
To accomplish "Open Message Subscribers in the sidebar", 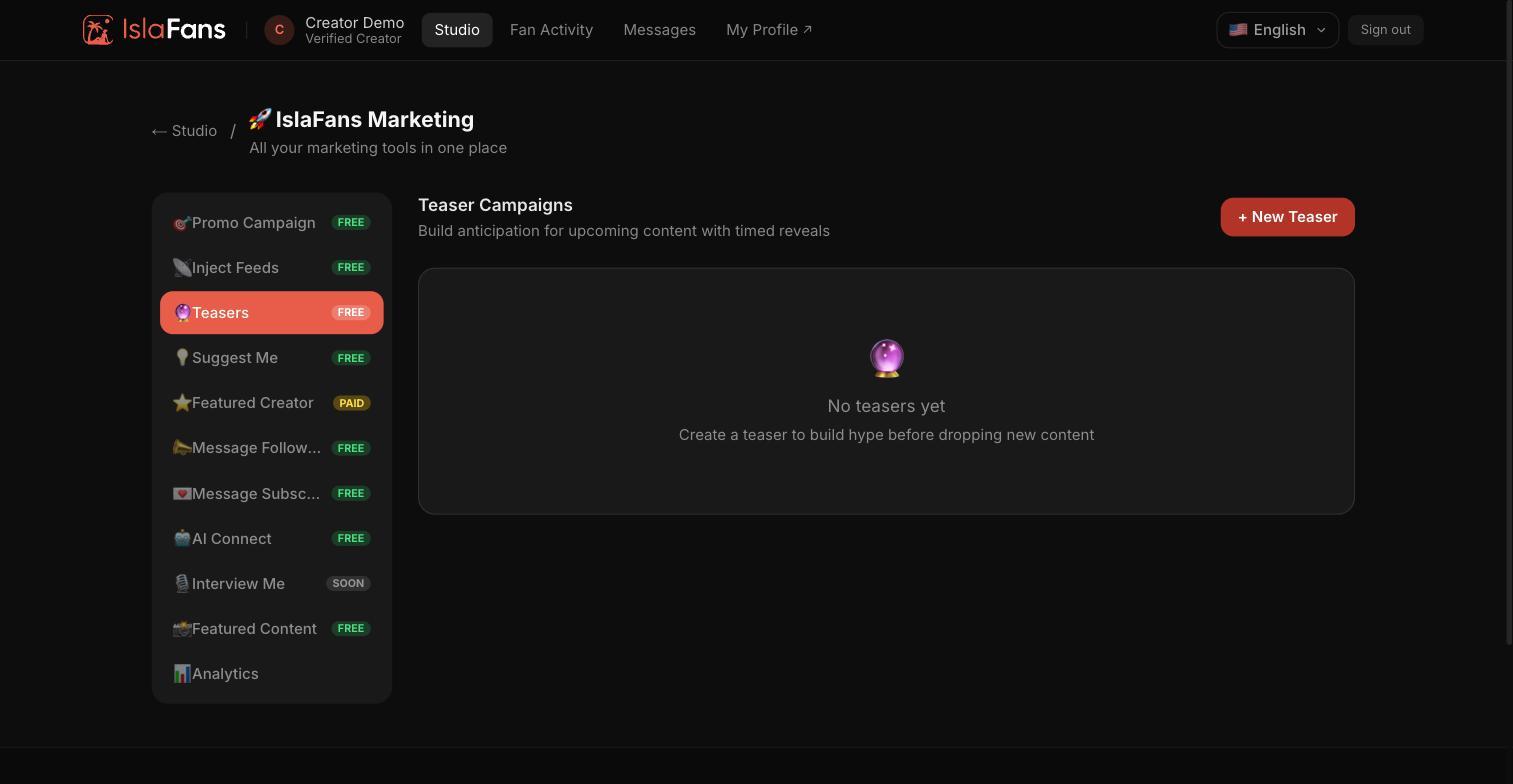I will point(272,494).
